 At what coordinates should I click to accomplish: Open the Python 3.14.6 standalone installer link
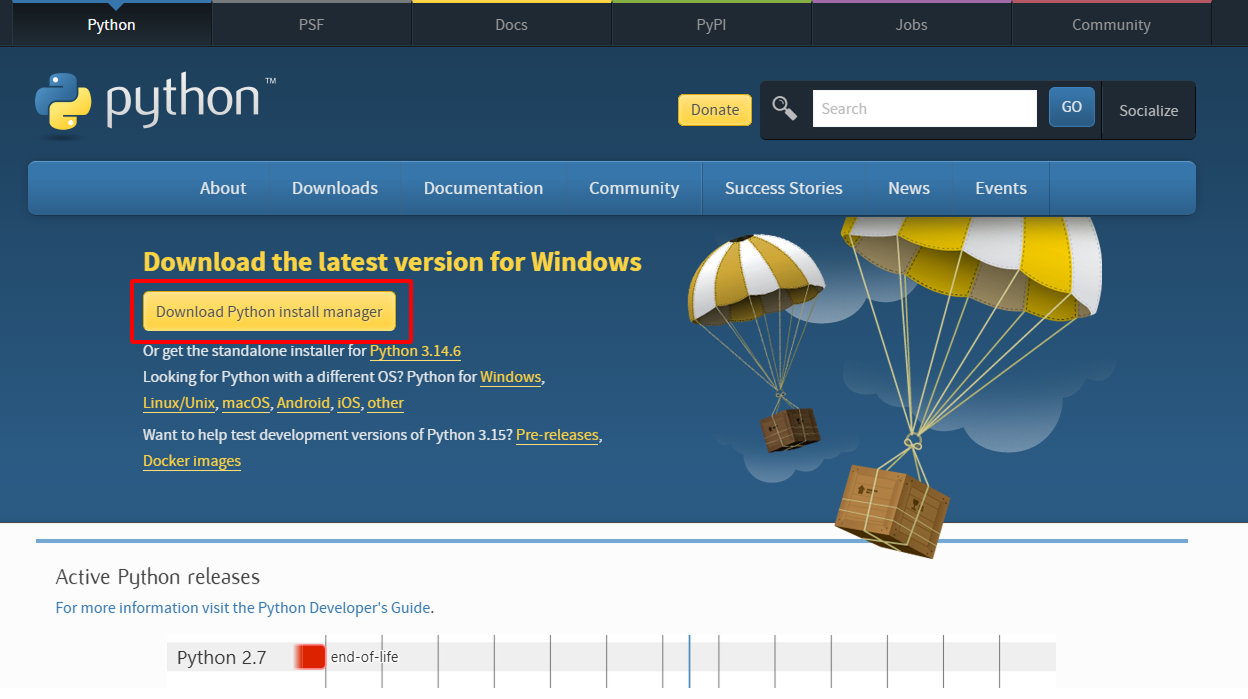pos(415,351)
